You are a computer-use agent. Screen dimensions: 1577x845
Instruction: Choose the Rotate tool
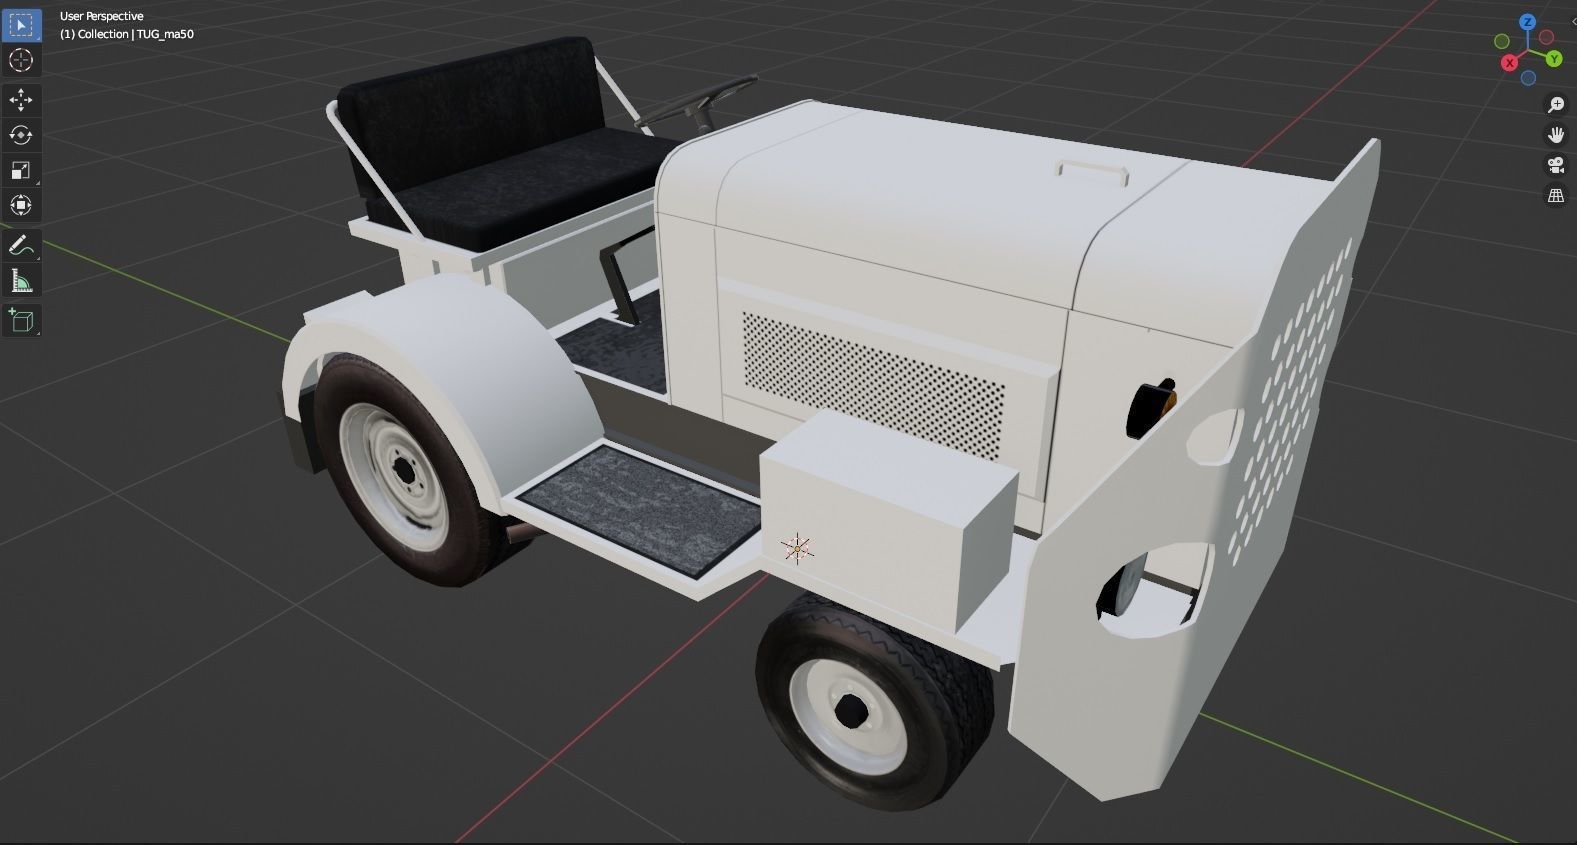coord(21,134)
